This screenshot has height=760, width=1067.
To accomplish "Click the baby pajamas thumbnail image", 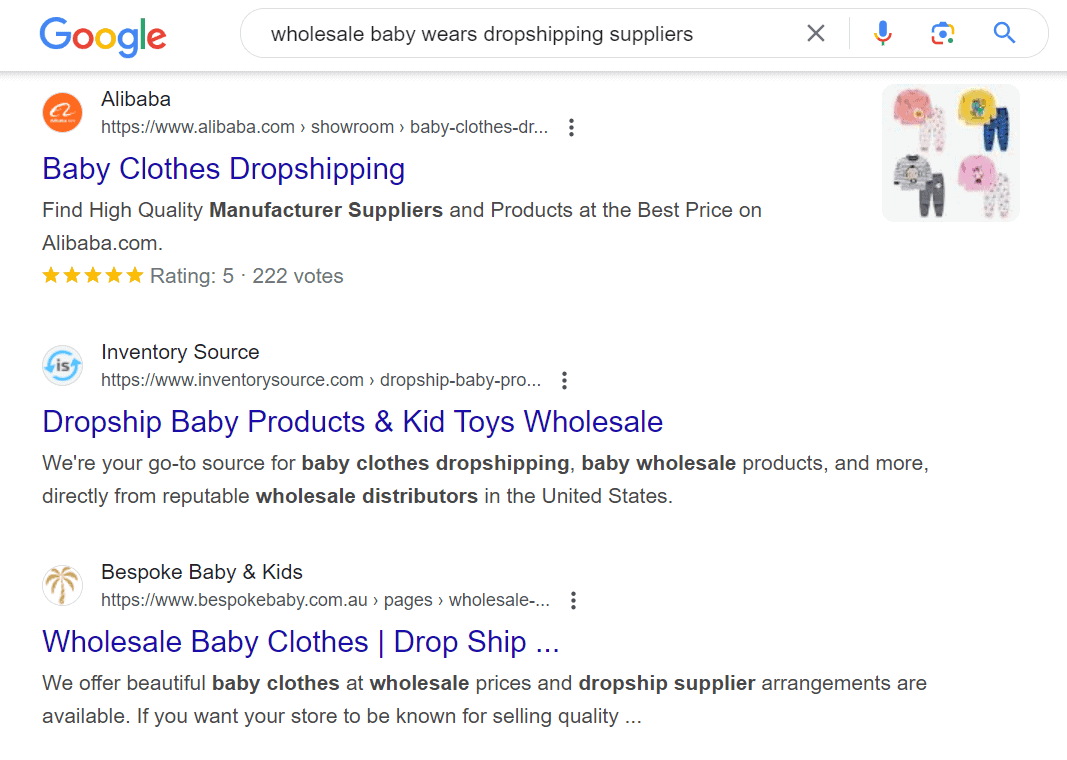I will click(x=951, y=153).
